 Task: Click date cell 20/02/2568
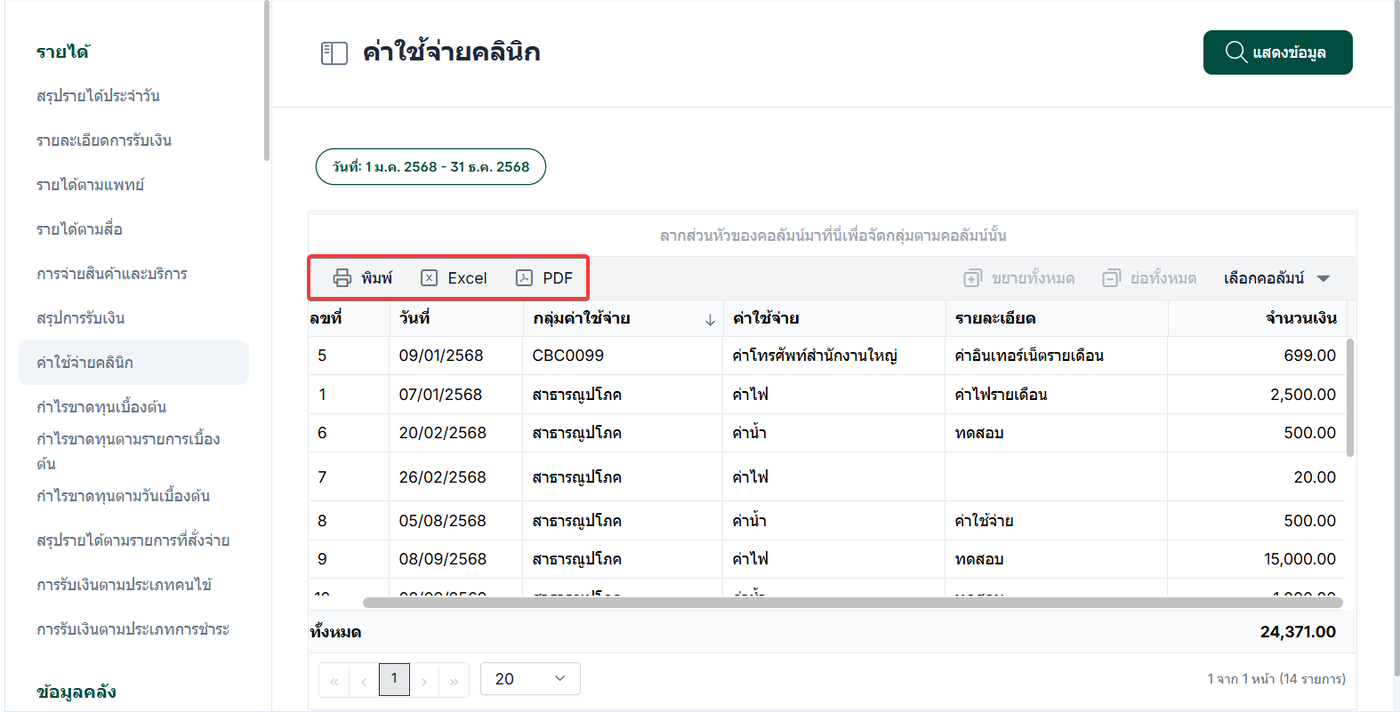tap(456, 433)
